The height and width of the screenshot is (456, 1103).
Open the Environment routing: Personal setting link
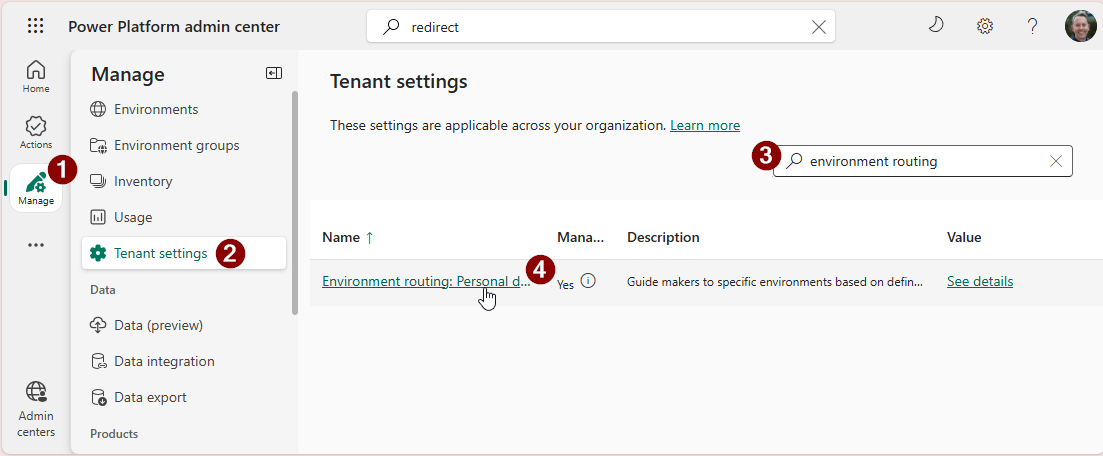(426, 281)
